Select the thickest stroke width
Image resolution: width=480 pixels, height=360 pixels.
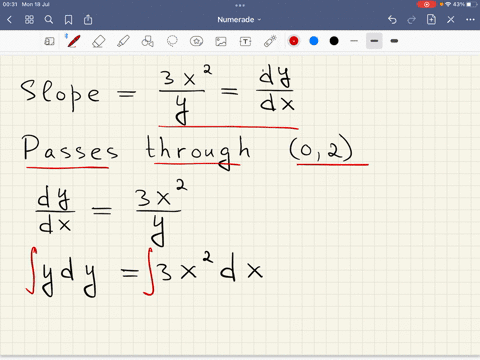coord(394,41)
